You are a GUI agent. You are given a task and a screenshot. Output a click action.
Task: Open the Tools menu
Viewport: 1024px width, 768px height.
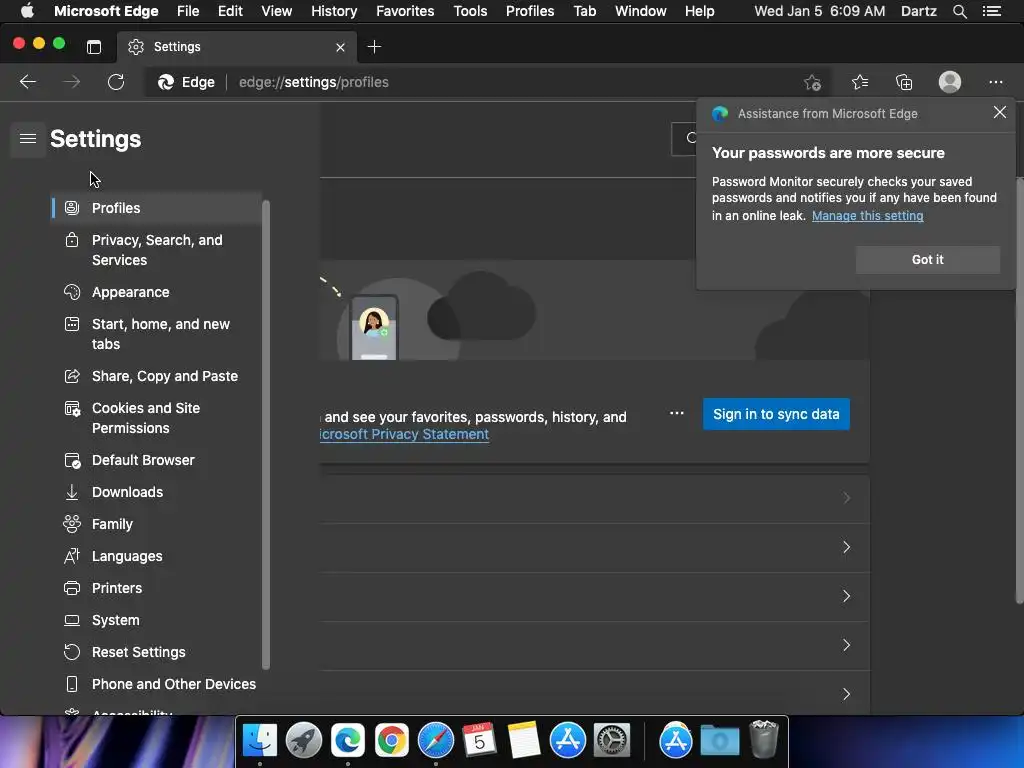tap(470, 11)
